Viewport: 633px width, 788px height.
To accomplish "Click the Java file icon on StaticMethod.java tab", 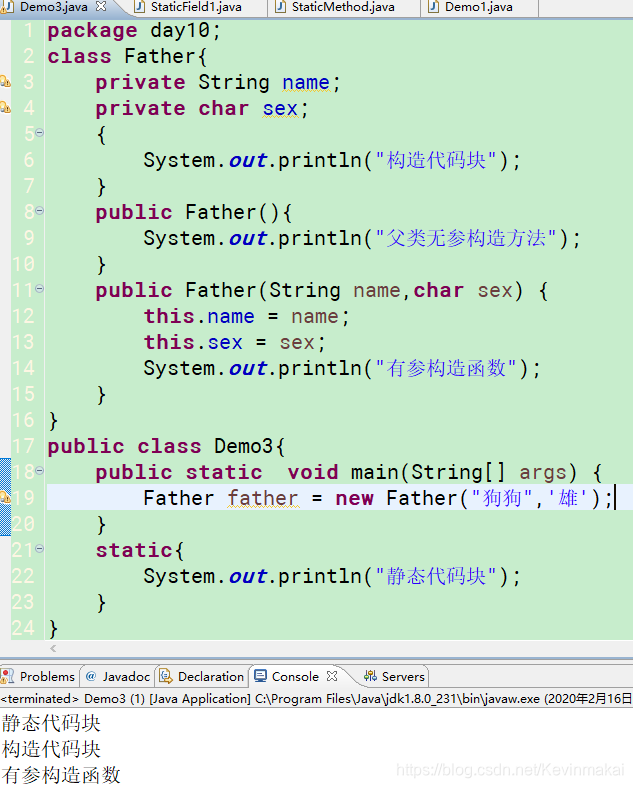I will (x=281, y=7).
